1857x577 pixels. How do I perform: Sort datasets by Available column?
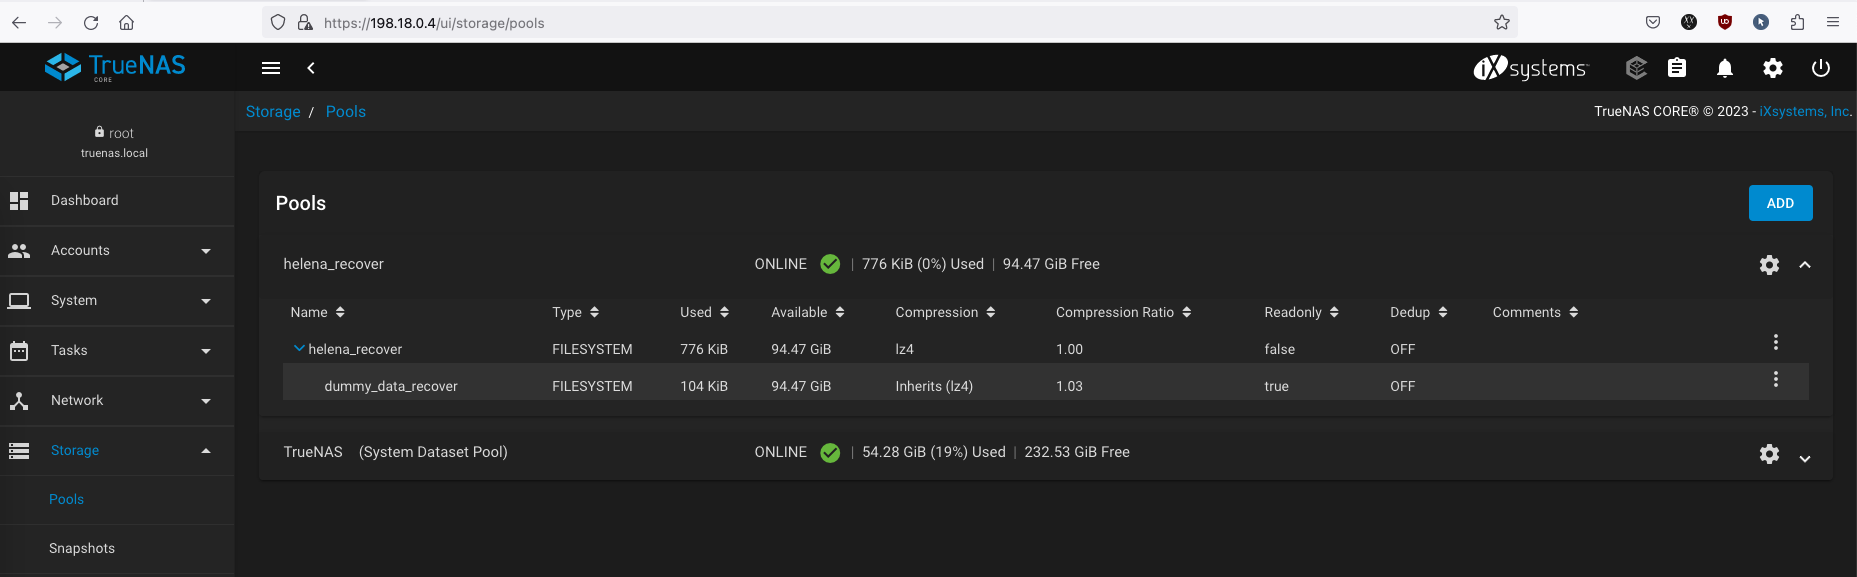point(808,312)
